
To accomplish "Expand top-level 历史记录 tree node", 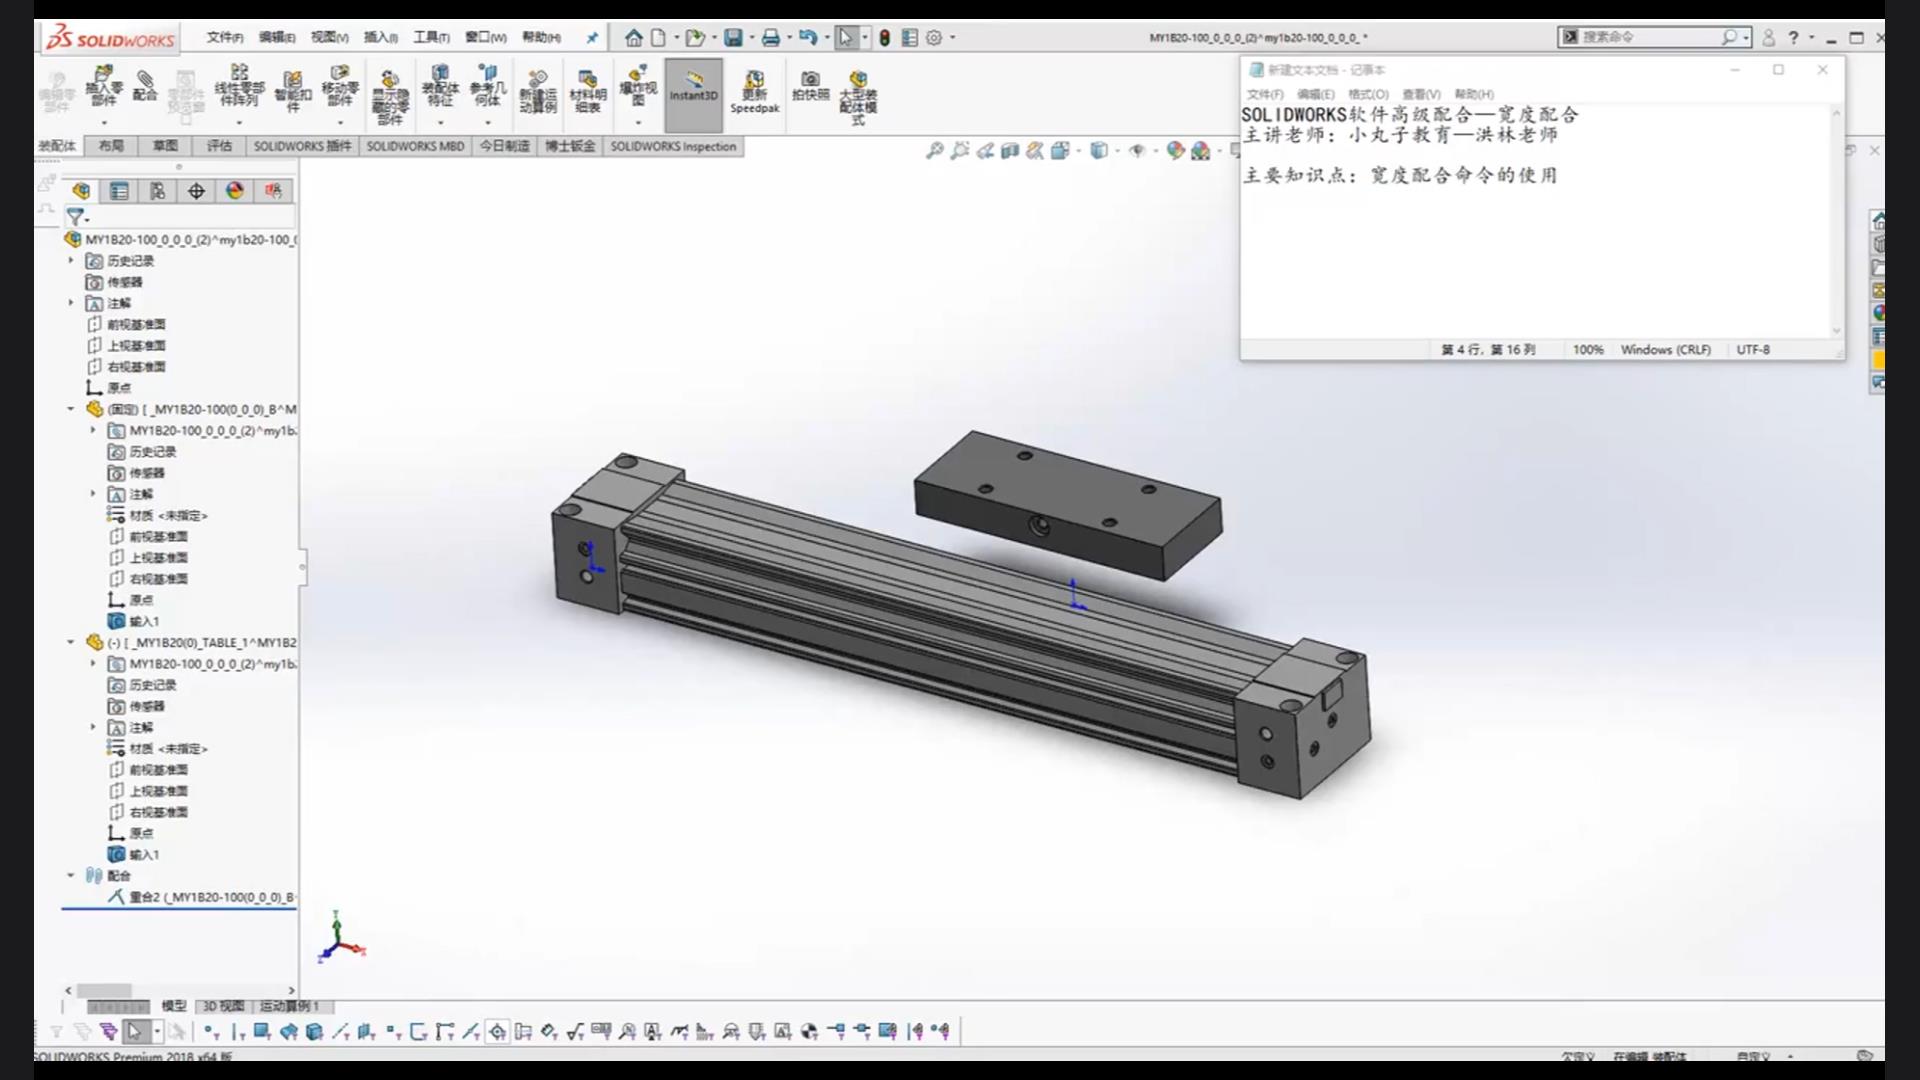I will click(71, 260).
